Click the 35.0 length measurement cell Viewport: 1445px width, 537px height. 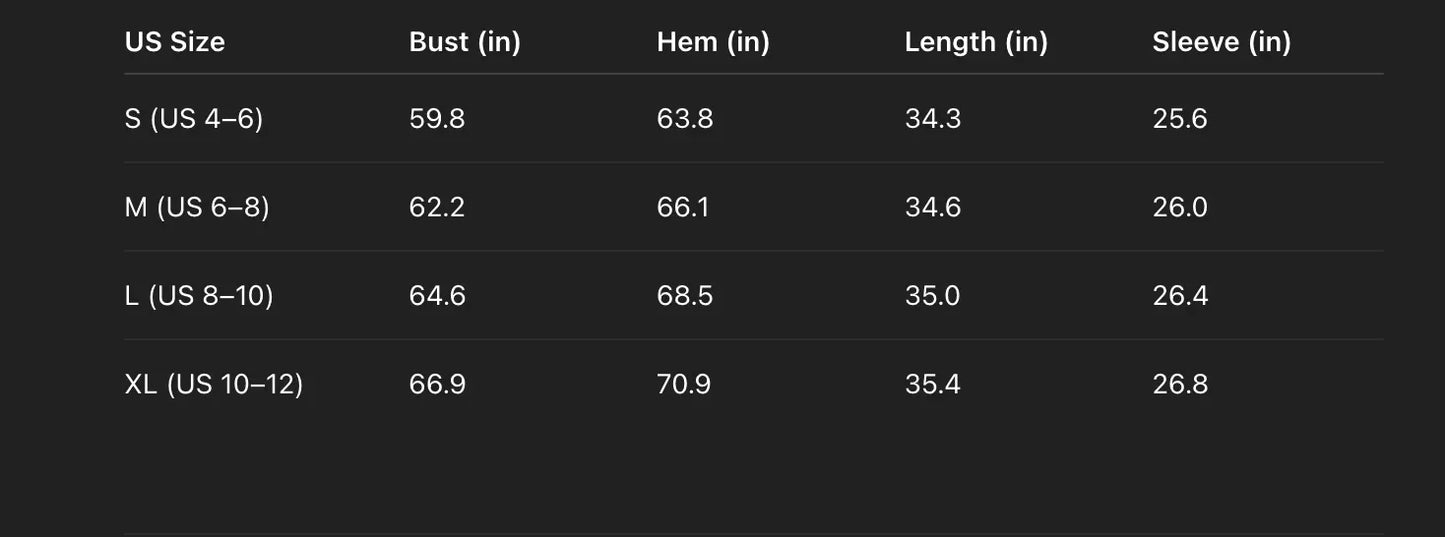tap(932, 296)
